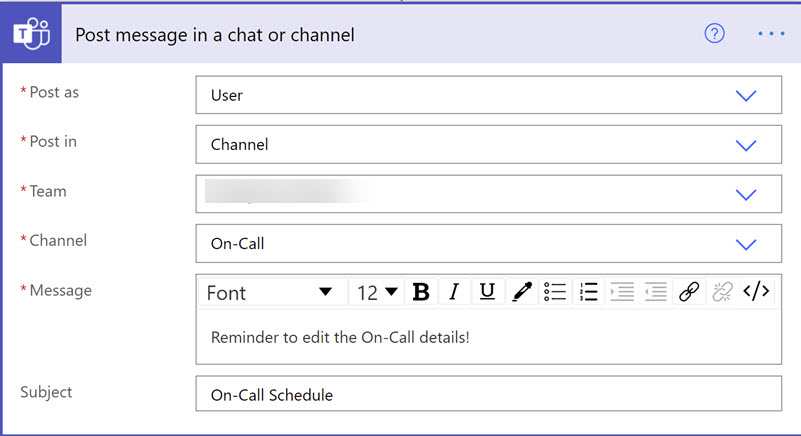Click the action title Post message in a chat or channel
Screen dimensions: 801x436
215,35
